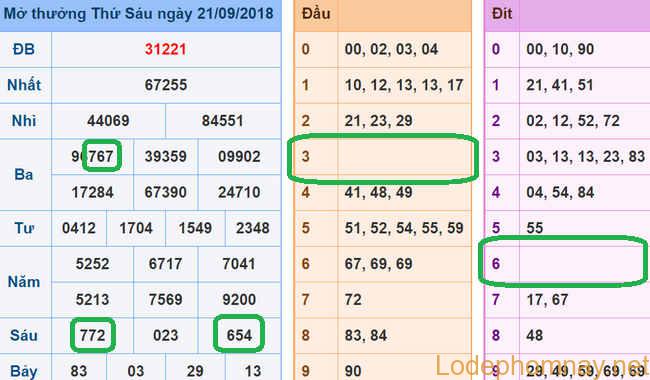Select the Nhất prize number 67255

pos(166,85)
